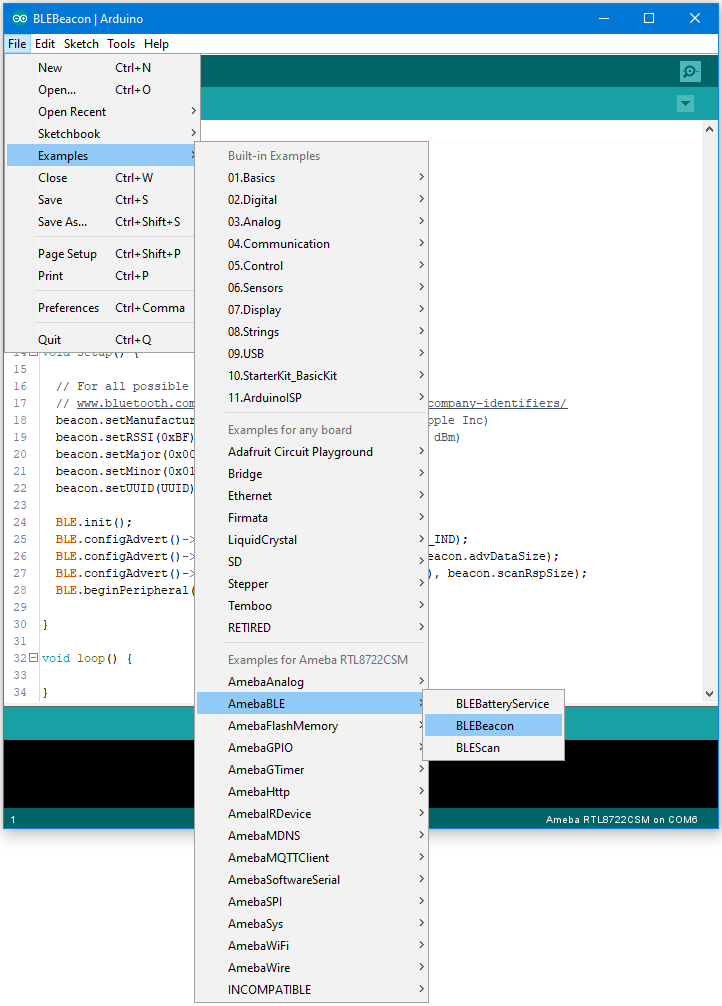Collapse the void loop() code fold

[33, 658]
